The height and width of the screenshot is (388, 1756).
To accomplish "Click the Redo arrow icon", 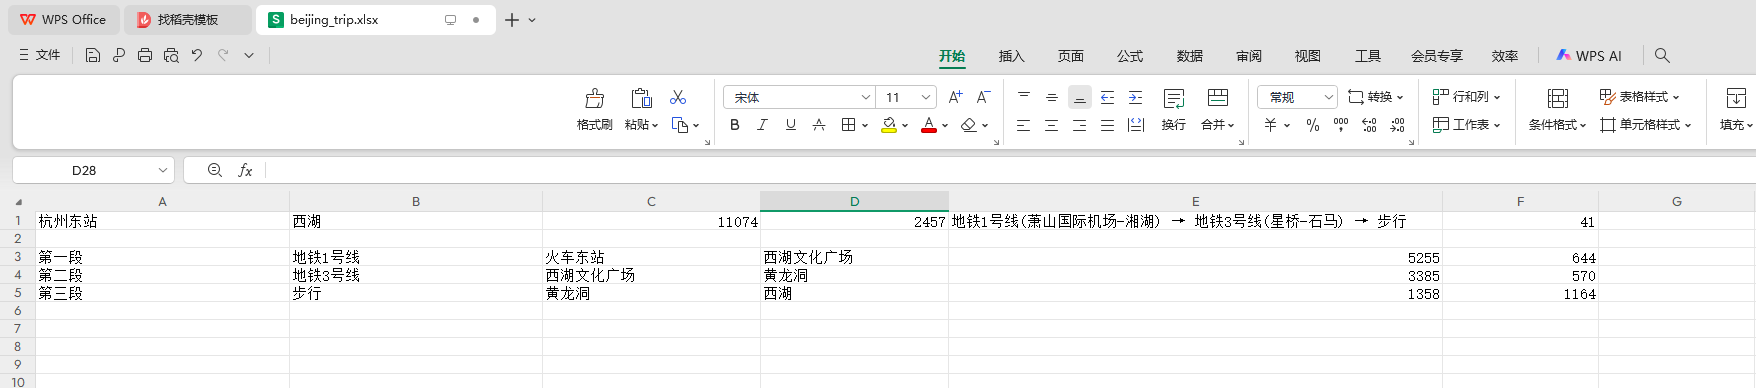I will tap(223, 55).
